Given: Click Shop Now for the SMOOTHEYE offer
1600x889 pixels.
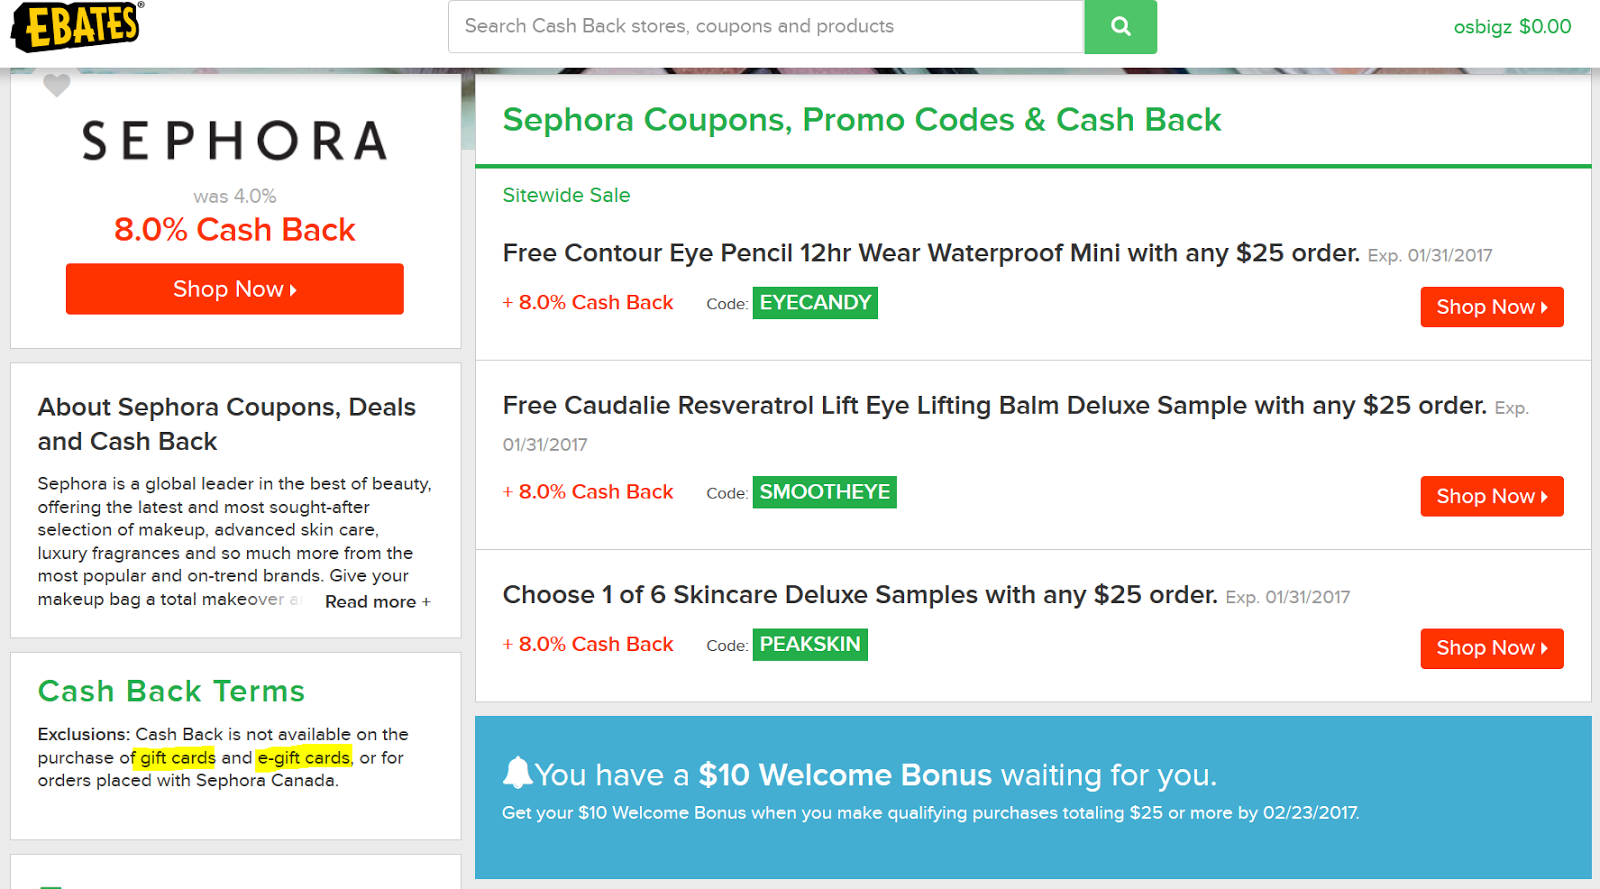Looking at the screenshot, I should (1491, 496).
